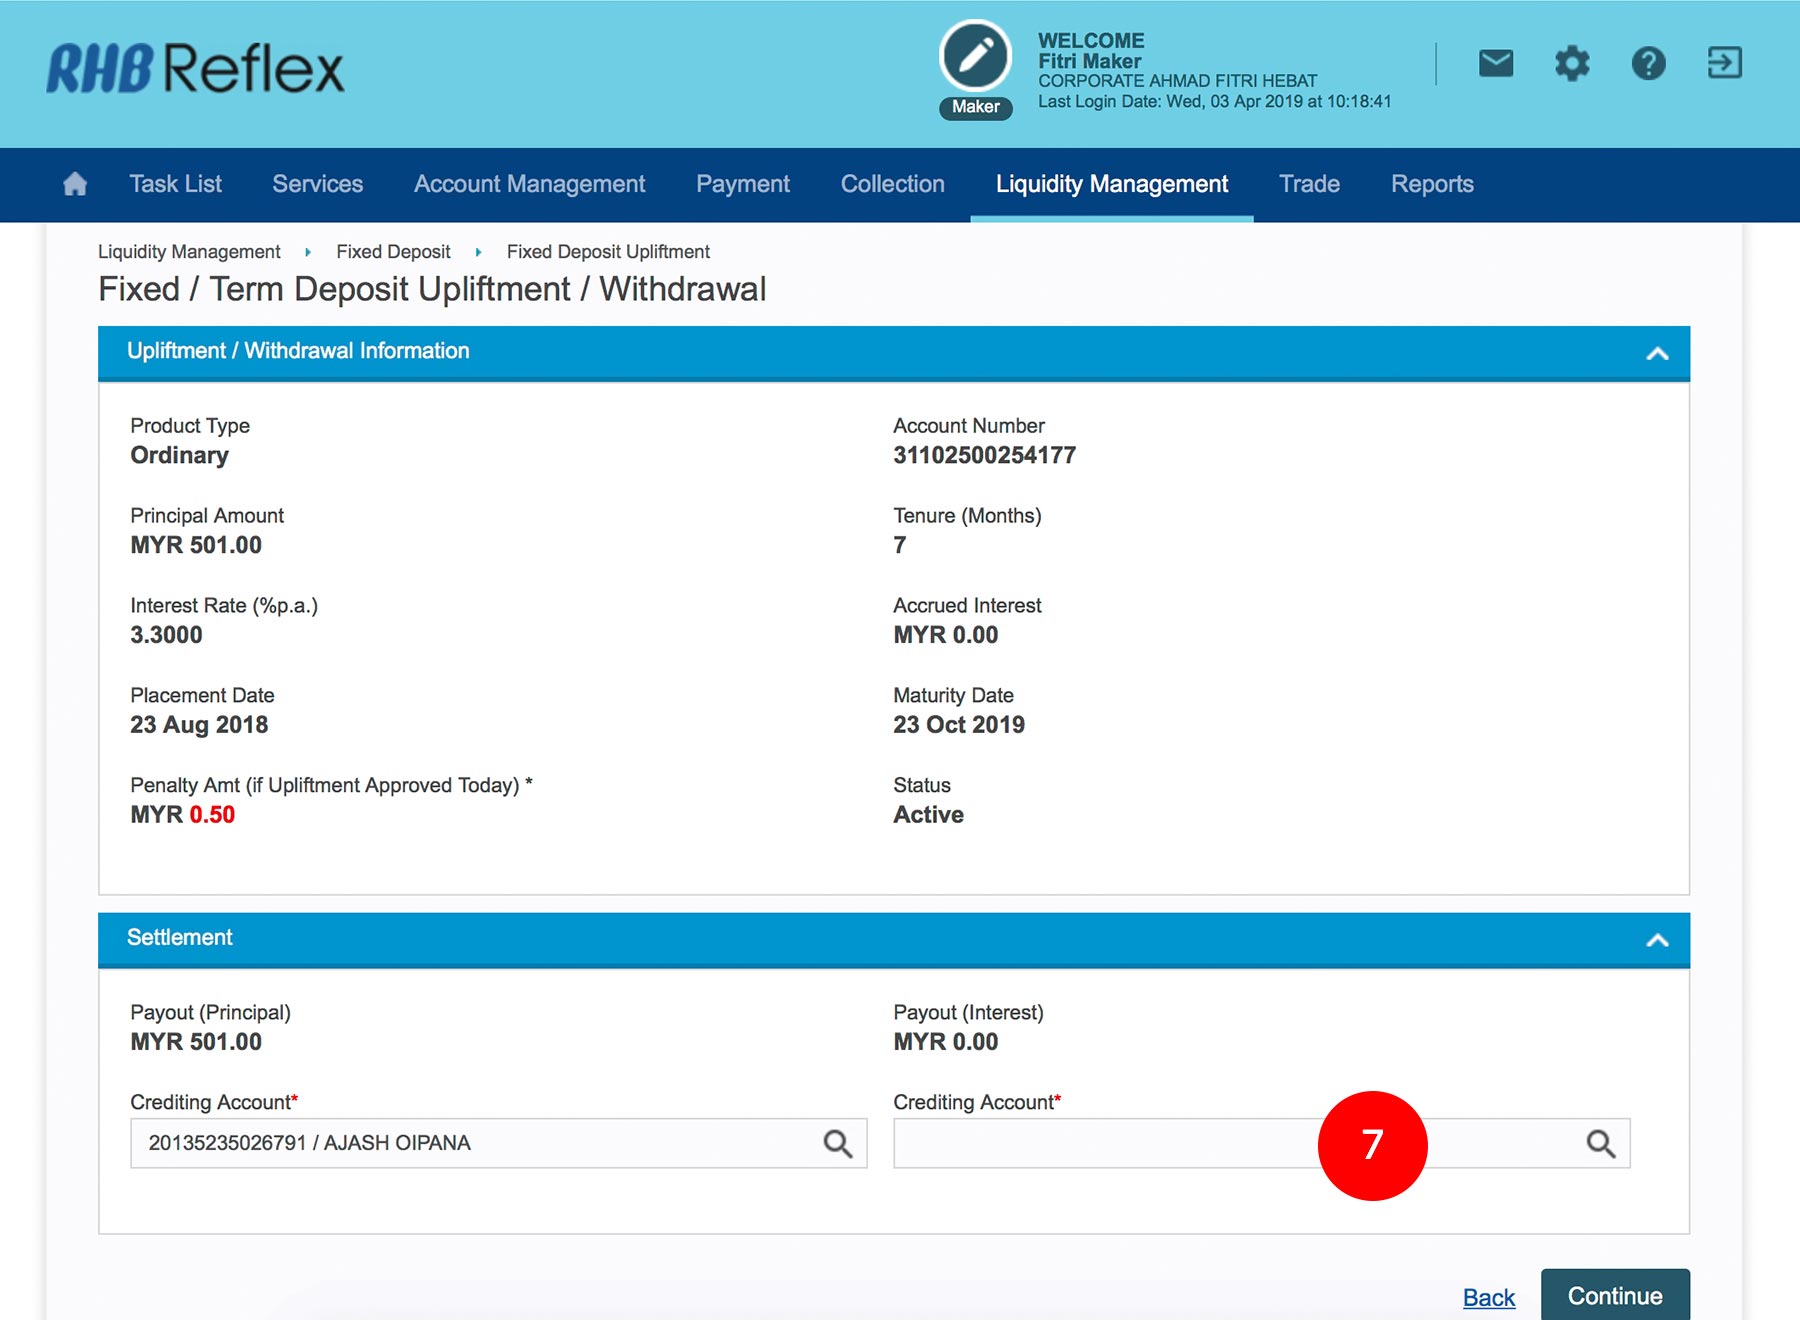This screenshot has height=1320, width=1800.
Task: Open the Task List menu
Action: click(x=175, y=184)
